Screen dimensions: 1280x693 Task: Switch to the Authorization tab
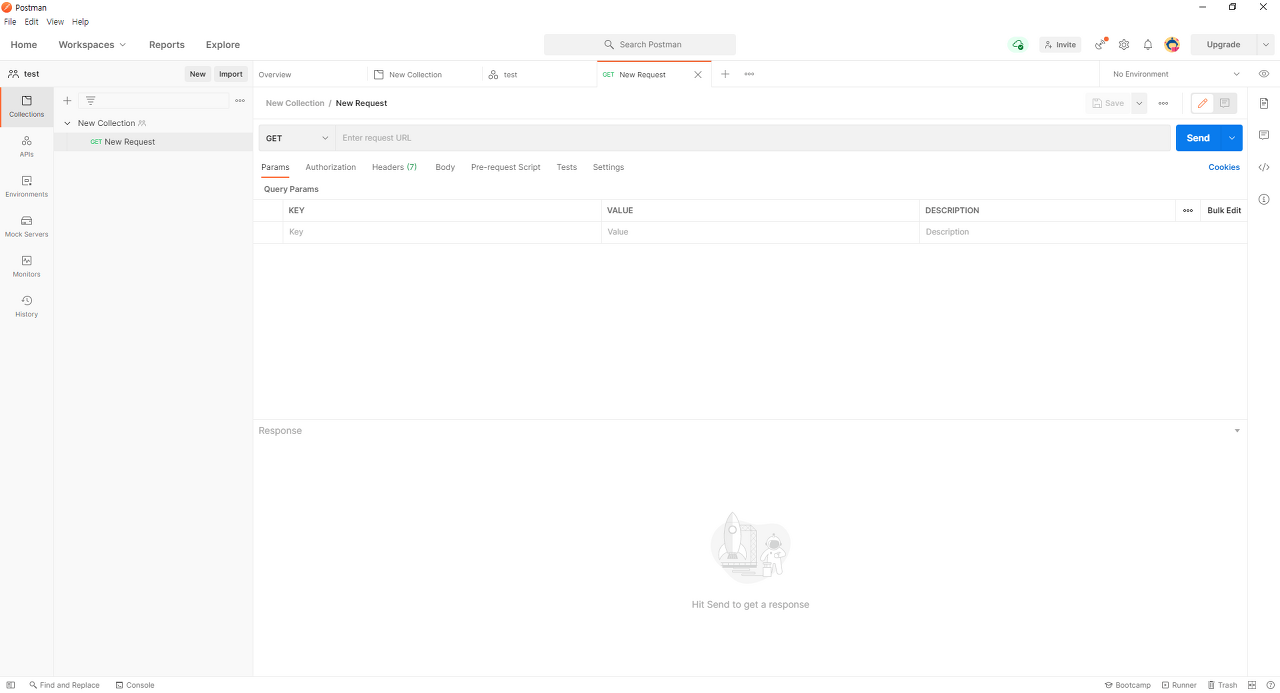coord(331,167)
